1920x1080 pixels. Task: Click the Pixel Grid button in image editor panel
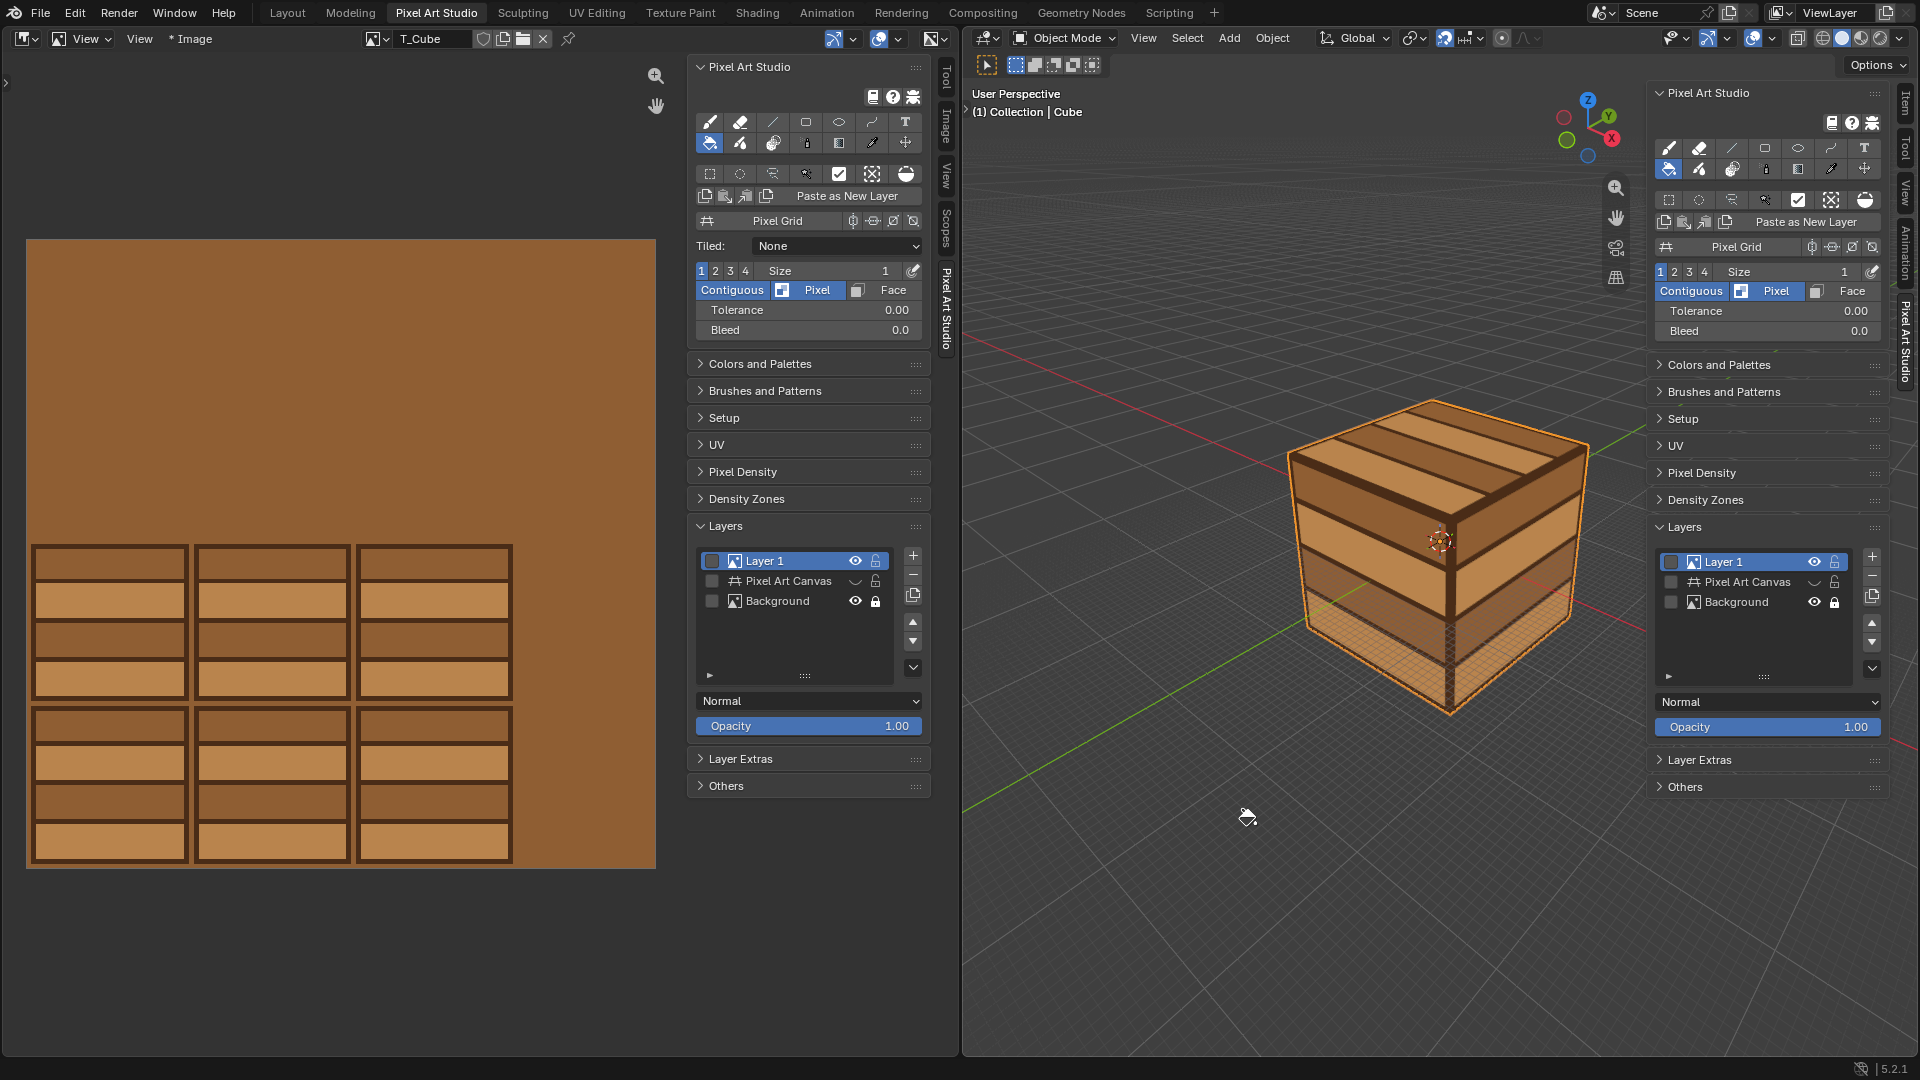(769, 221)
